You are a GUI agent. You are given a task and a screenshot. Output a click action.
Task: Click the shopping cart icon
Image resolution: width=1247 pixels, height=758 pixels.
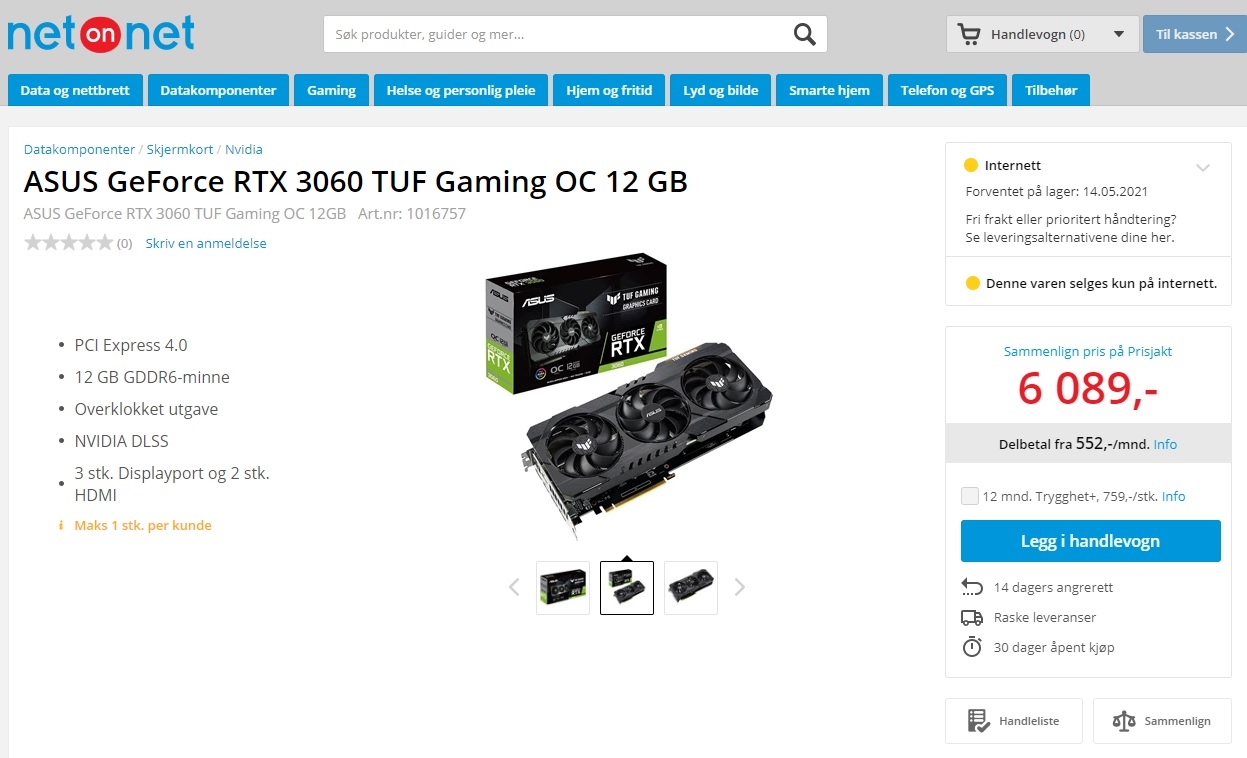[x=968, y=35]
